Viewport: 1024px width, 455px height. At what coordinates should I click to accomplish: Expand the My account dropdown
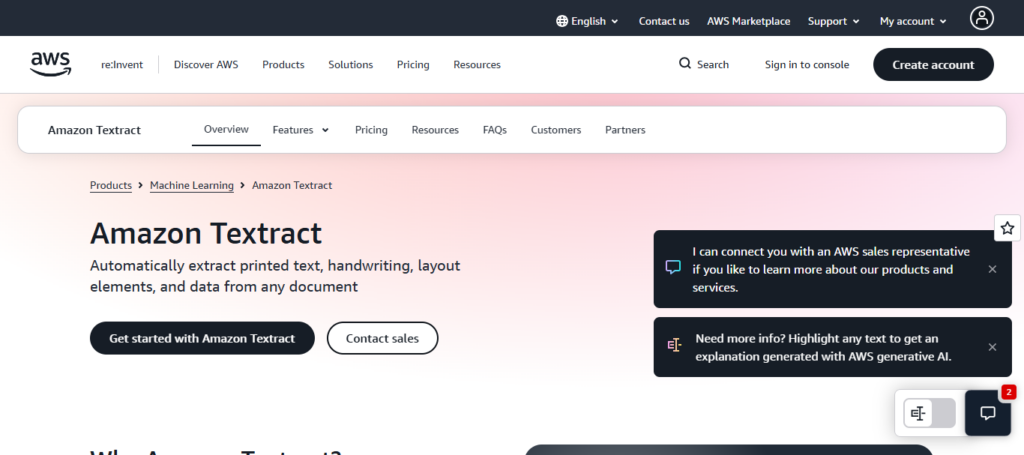913,21
